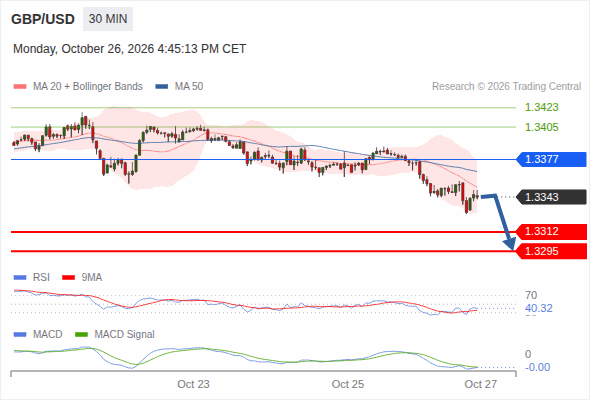Screen dimensions: 590x400
Task: Click the Oct 27 date axis label
Action: [x=481, y=384]
